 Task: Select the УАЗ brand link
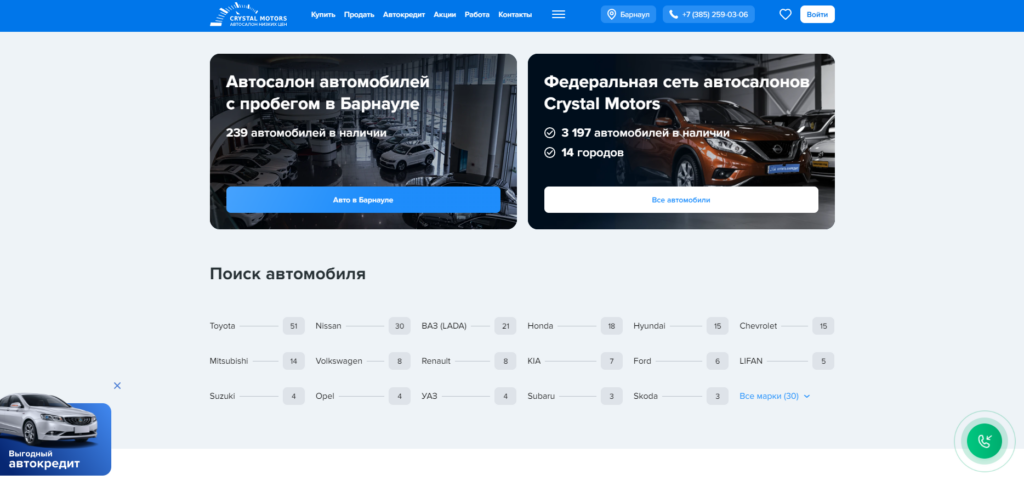[430, 396]
